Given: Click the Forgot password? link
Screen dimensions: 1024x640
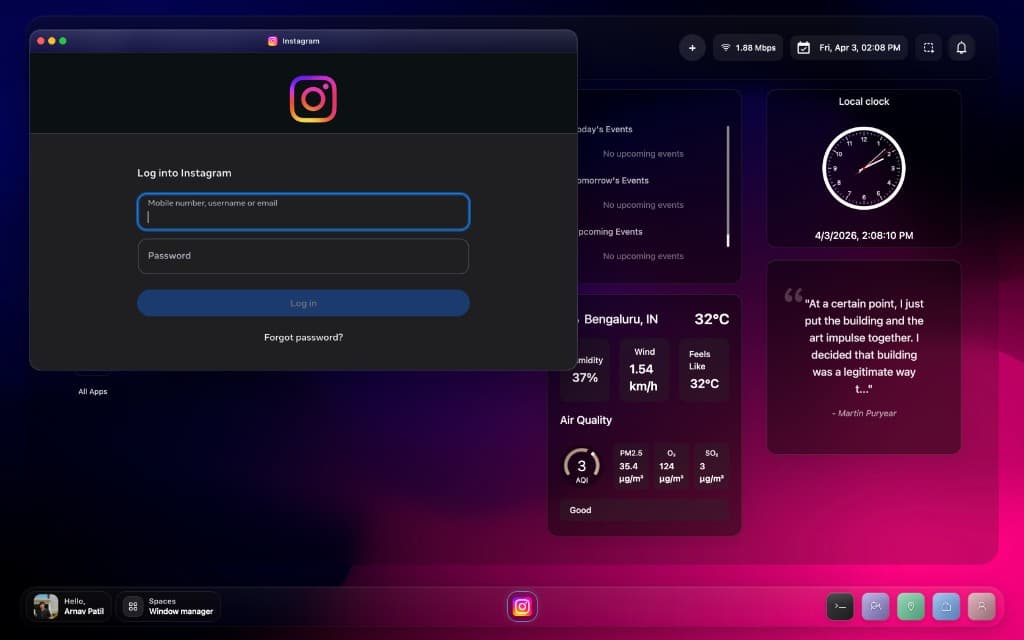Looking at the screenshot, I should (x=303, y=337).
